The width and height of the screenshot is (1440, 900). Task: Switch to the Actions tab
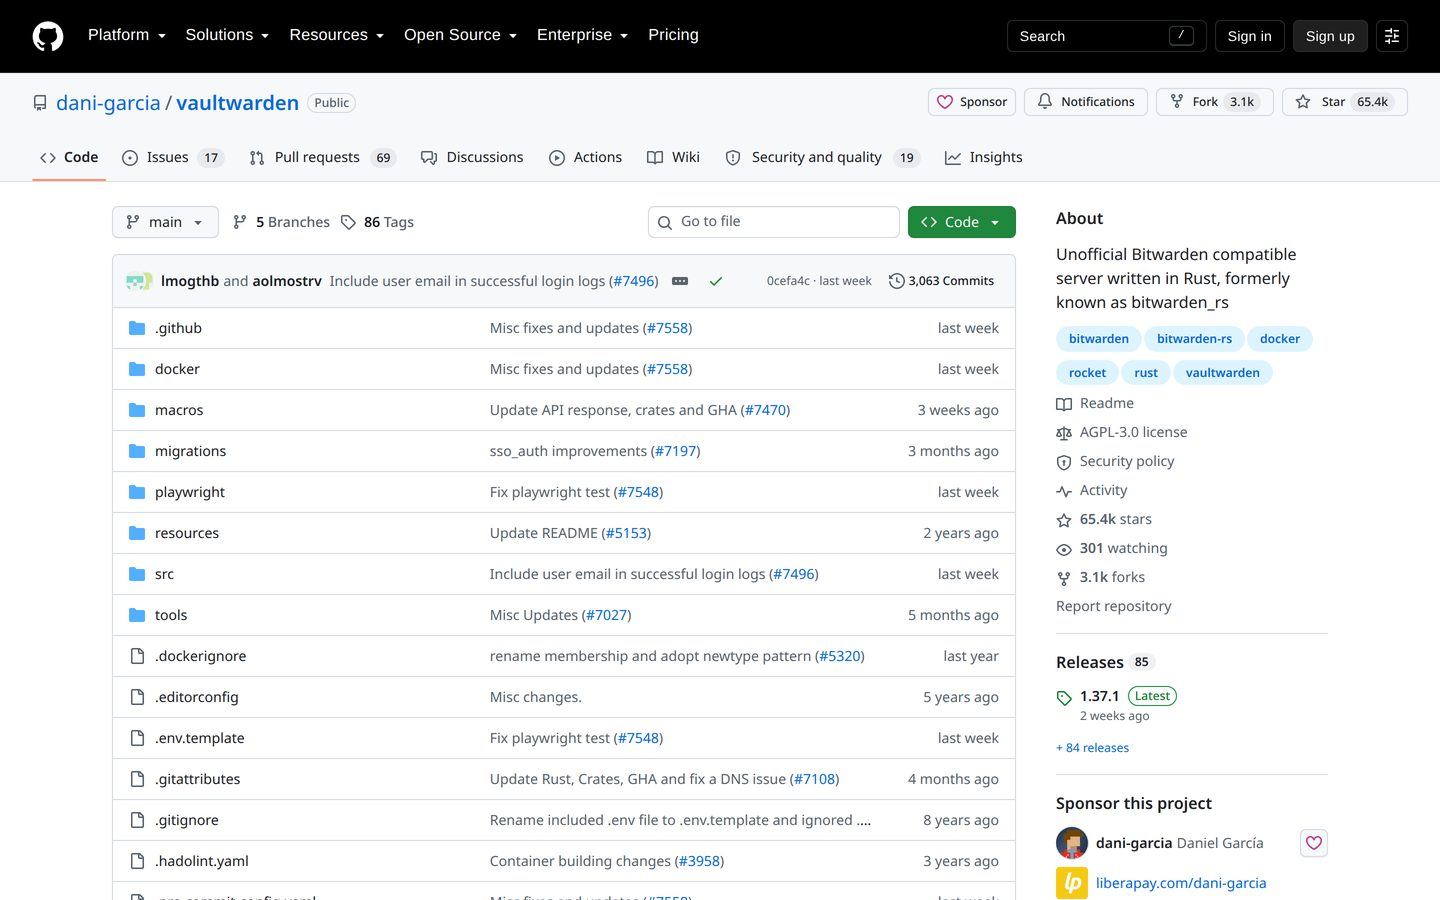point(585,158)
